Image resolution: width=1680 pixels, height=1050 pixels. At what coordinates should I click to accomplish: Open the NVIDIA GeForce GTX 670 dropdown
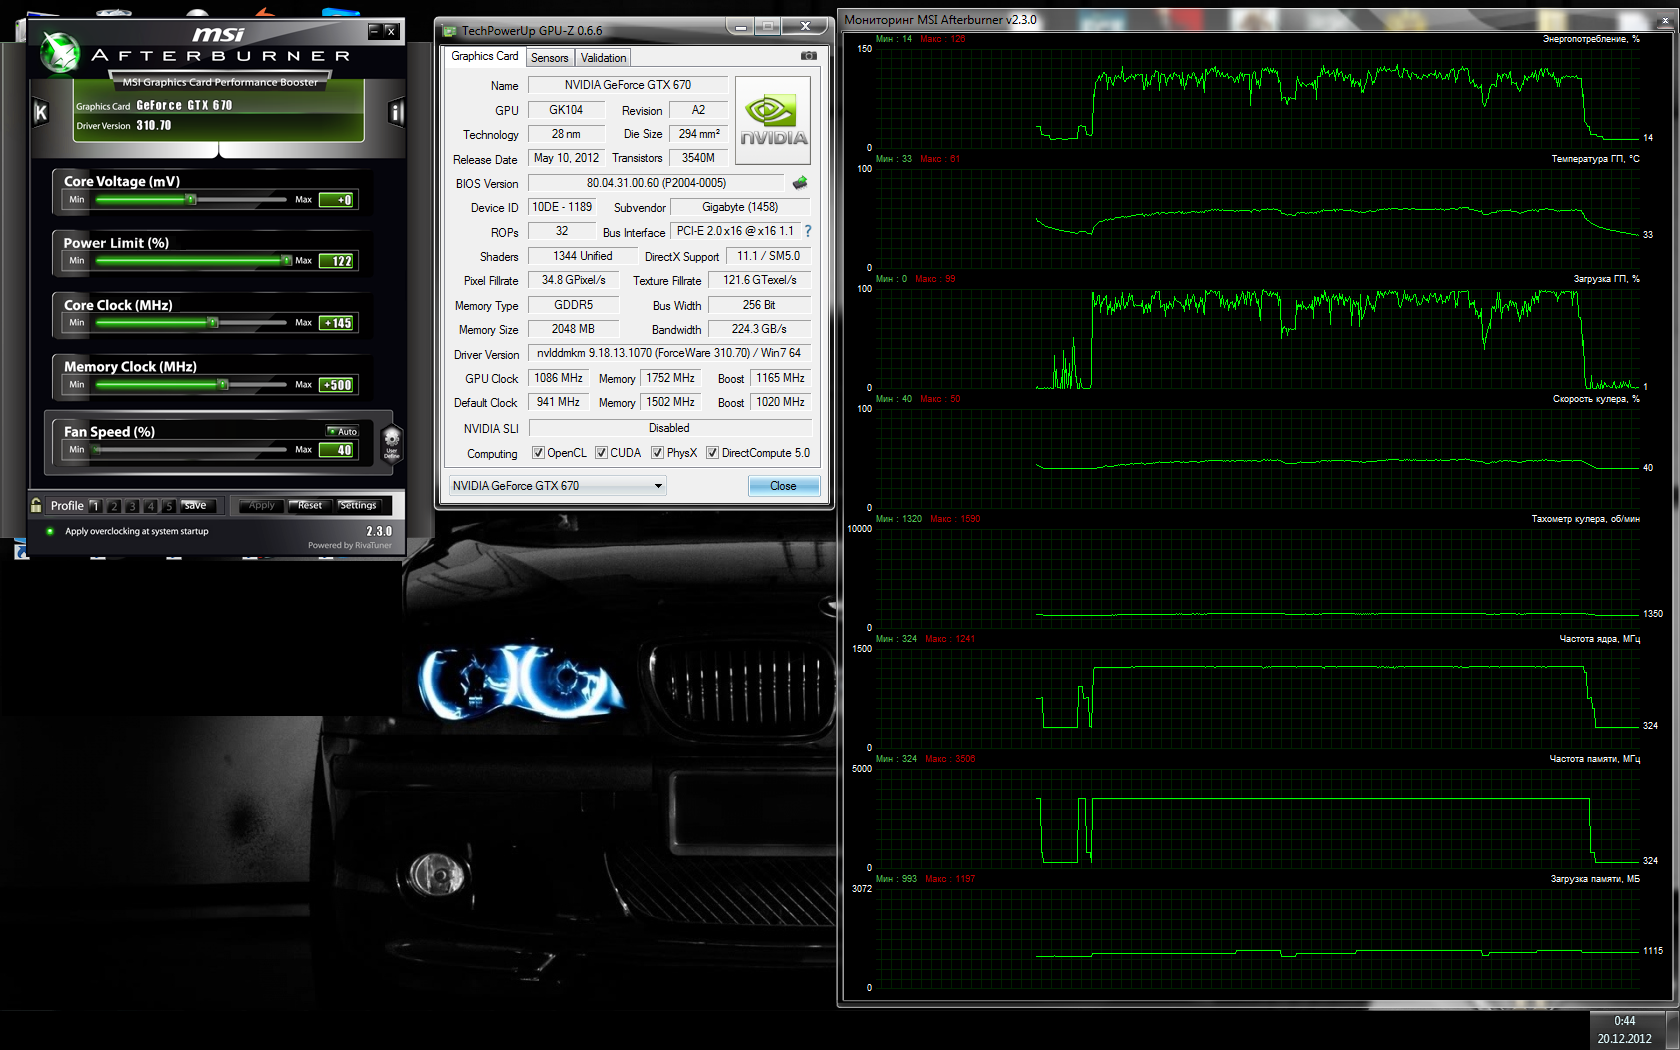[557, 486]
